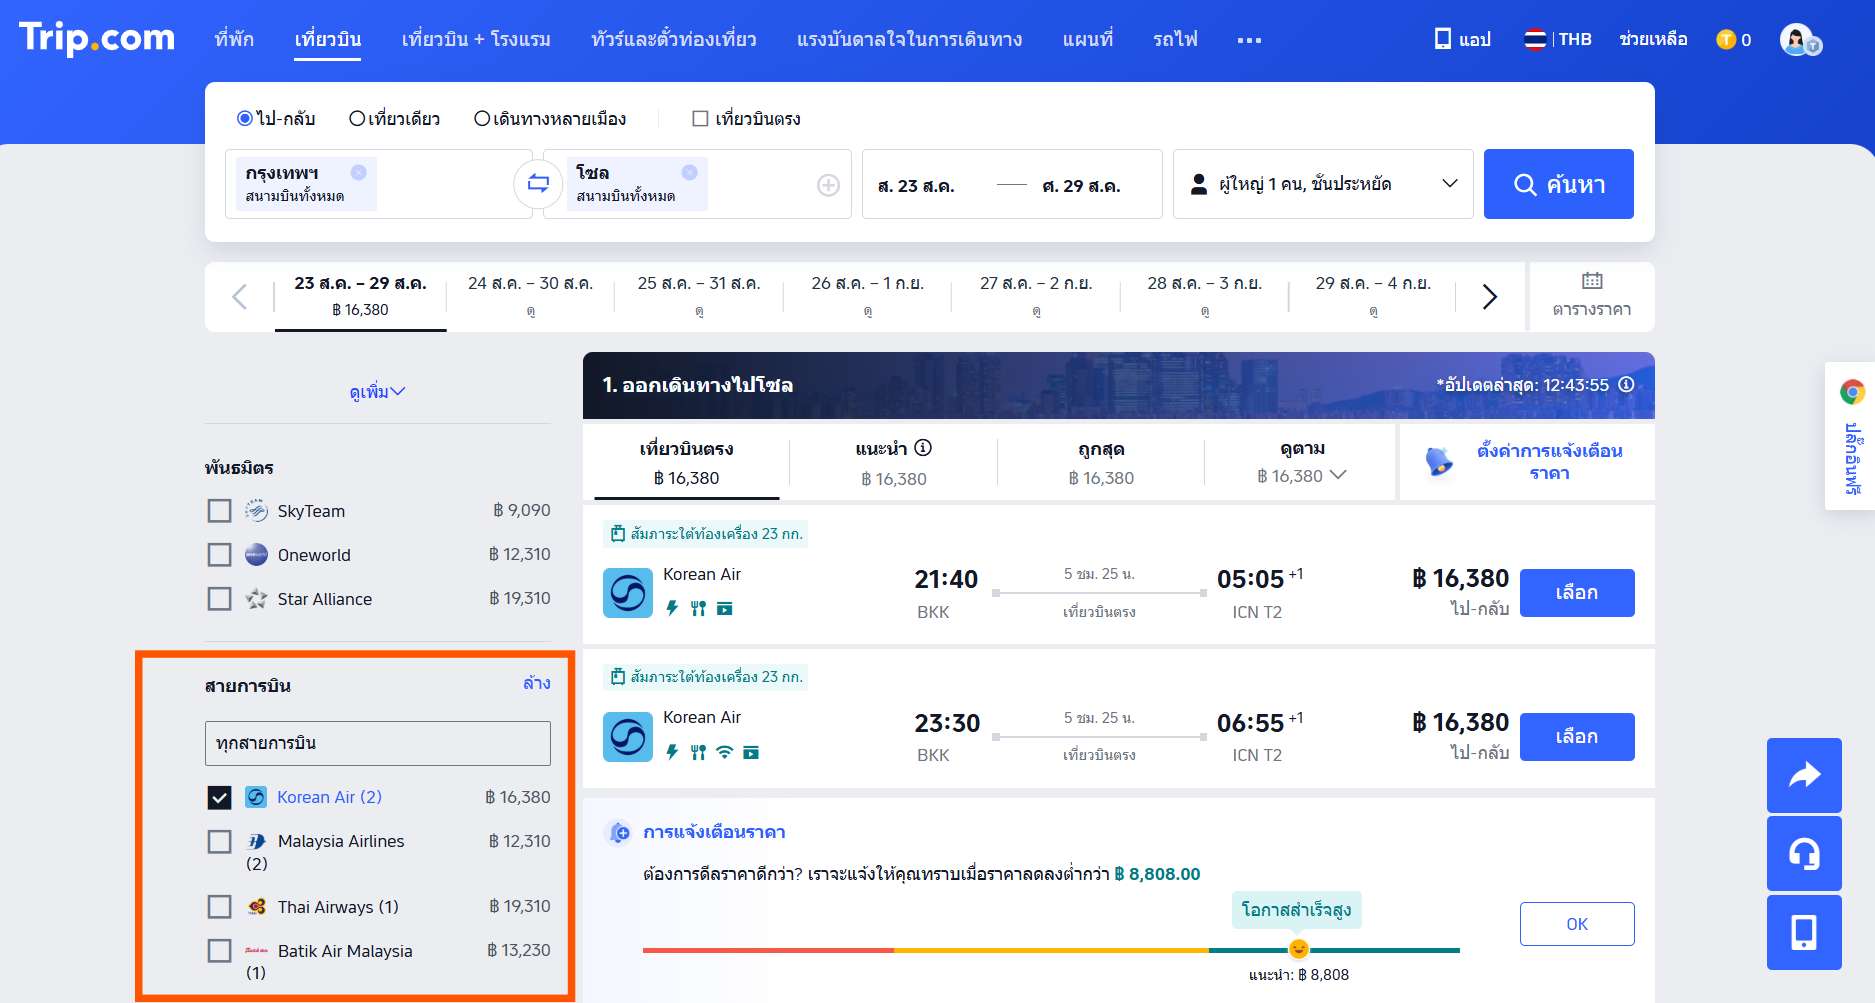This screenshot has width=1875, height=1003.
Task: Expand the 'ดูเพิ่ม' filter section
Action: coord(377,392)
